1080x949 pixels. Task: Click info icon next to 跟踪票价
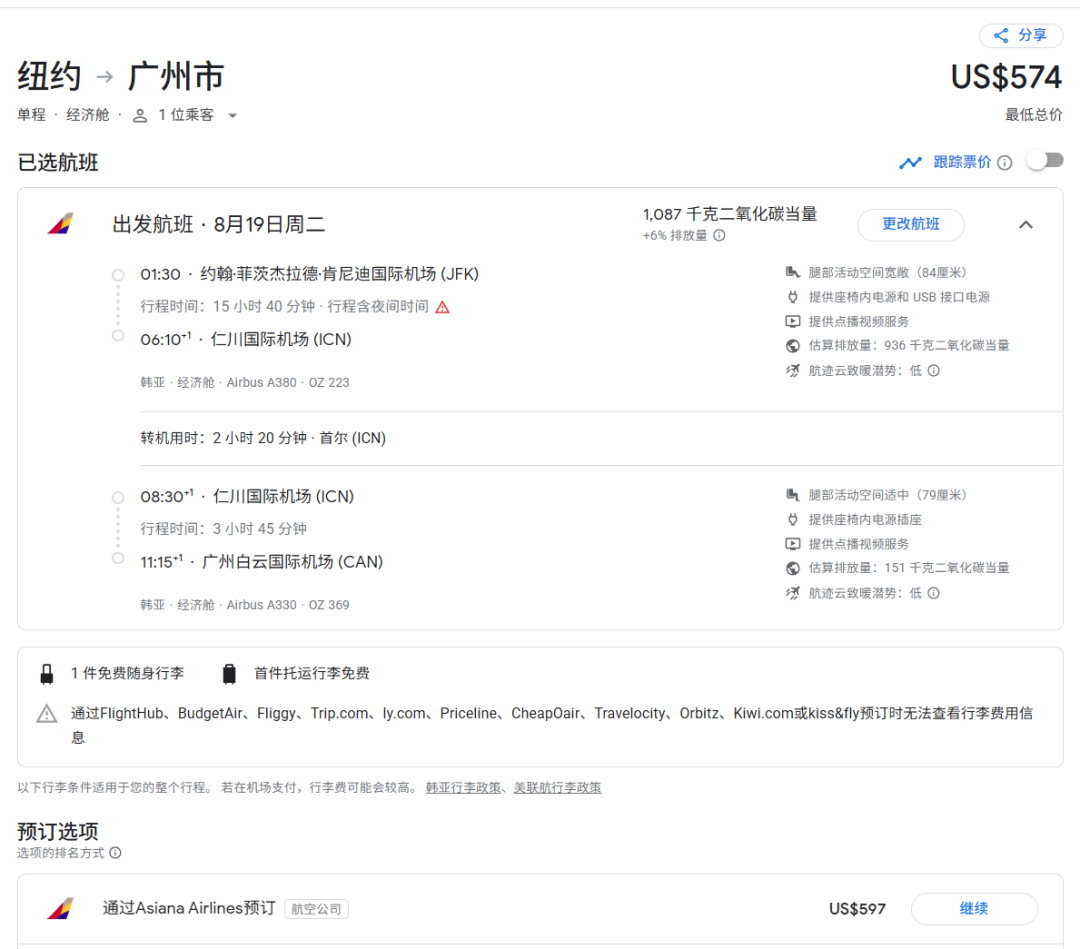1005,162
